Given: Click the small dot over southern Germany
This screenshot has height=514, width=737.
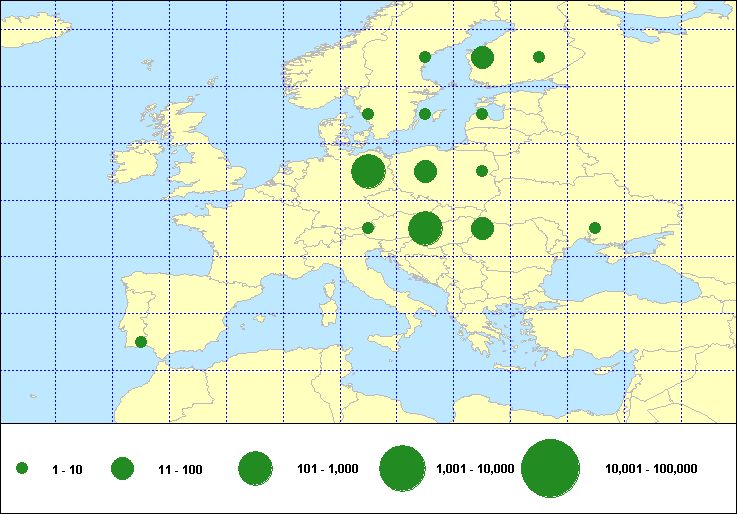Looking at the screenshot, I should [368, 228].
